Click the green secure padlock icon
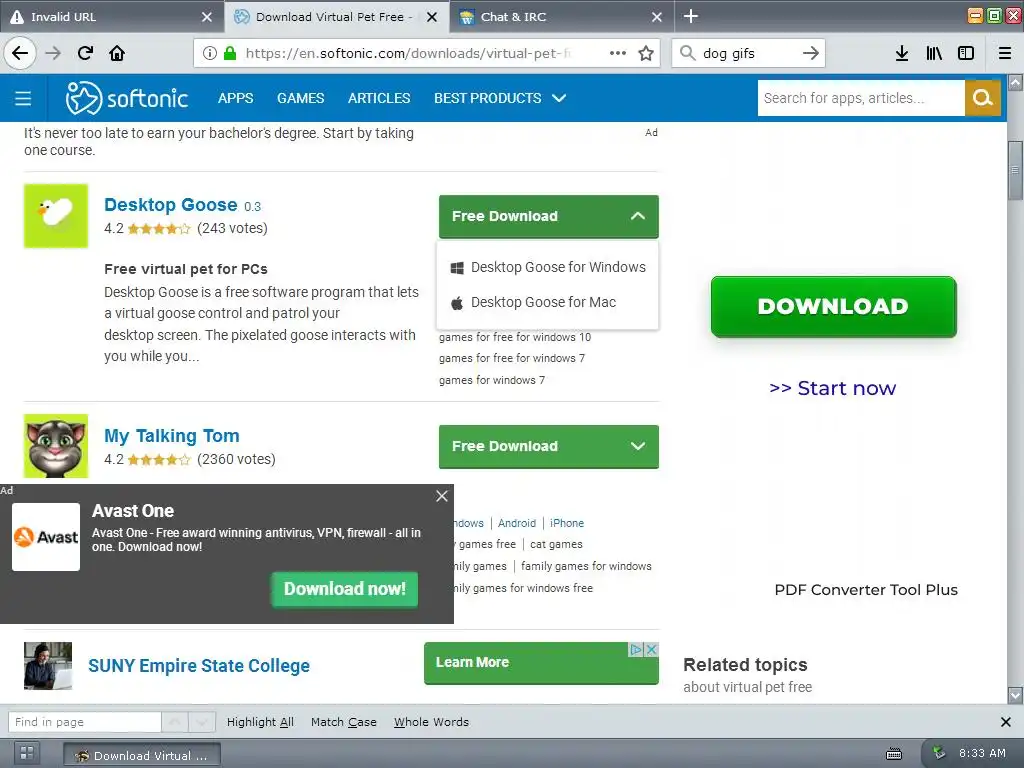 tap(230, 53)
